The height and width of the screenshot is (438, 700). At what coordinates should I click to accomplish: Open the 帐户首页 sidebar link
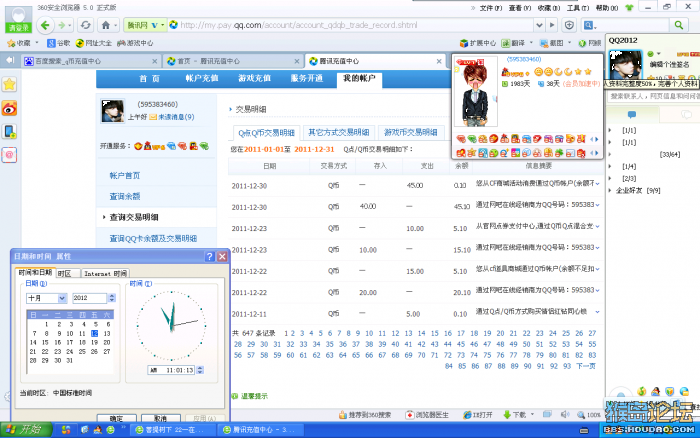coord(125,175)
